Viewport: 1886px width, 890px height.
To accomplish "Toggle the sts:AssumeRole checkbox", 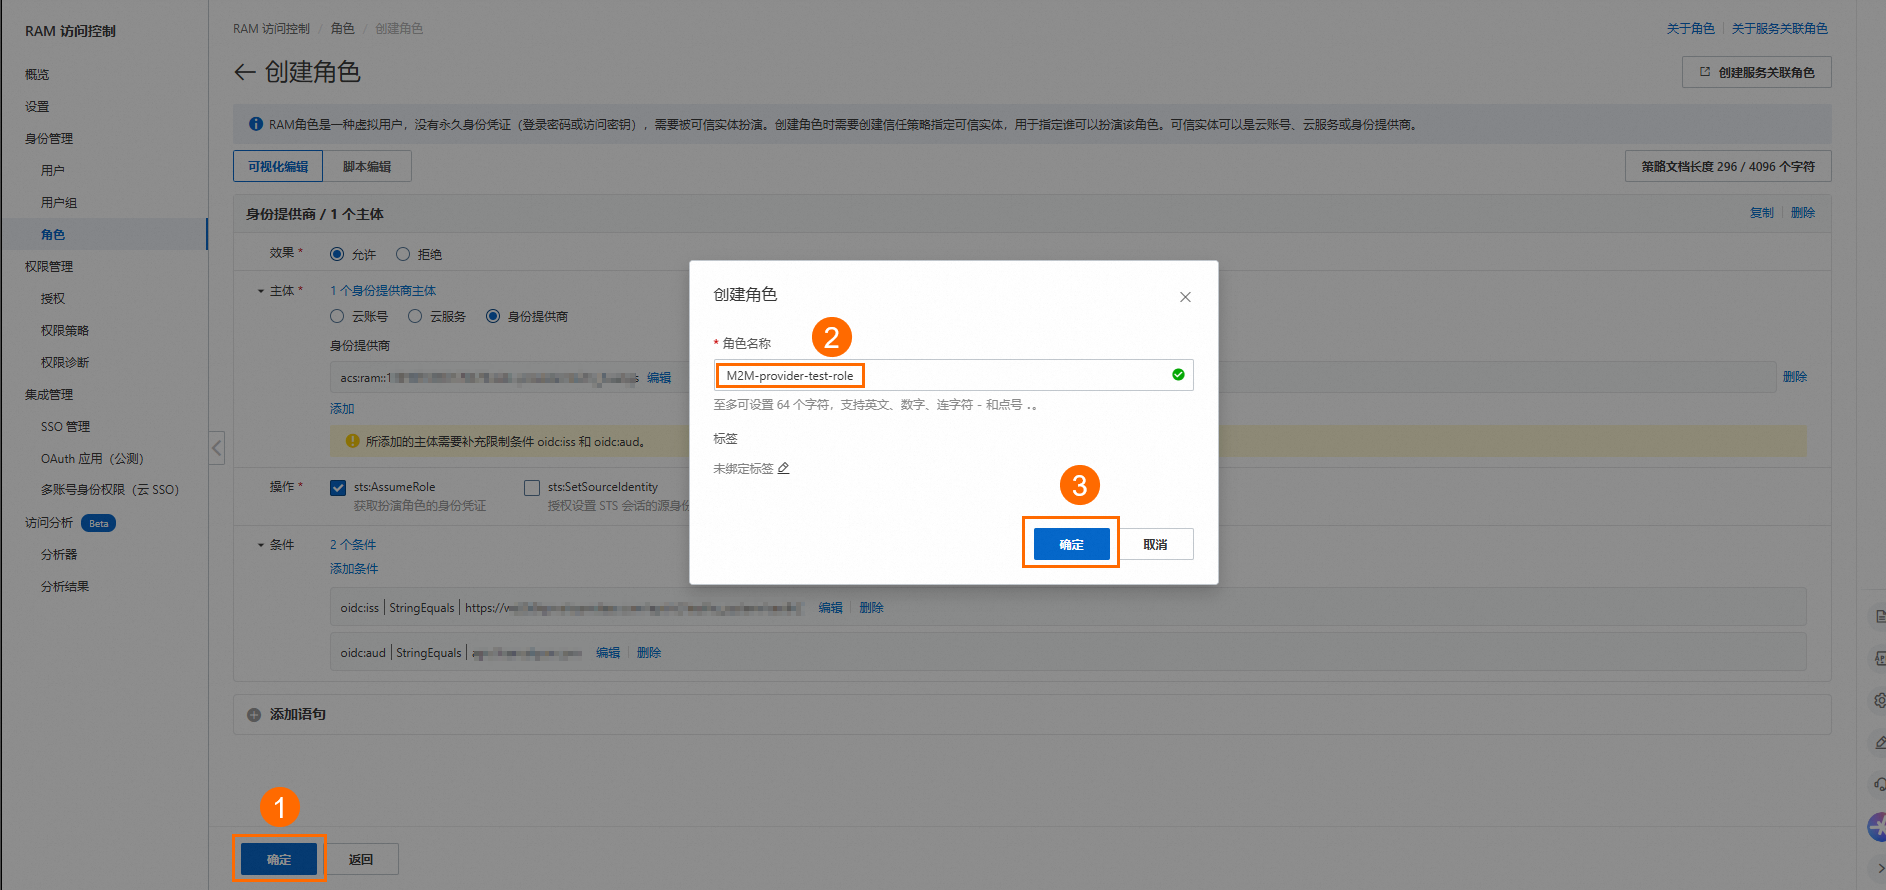I will 338,488.
